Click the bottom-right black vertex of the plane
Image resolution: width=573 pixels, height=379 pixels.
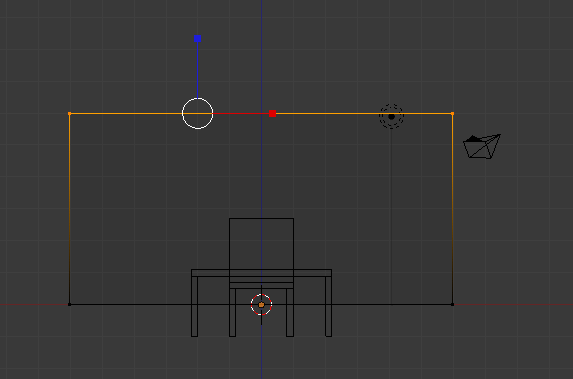(x=452, y=304)
